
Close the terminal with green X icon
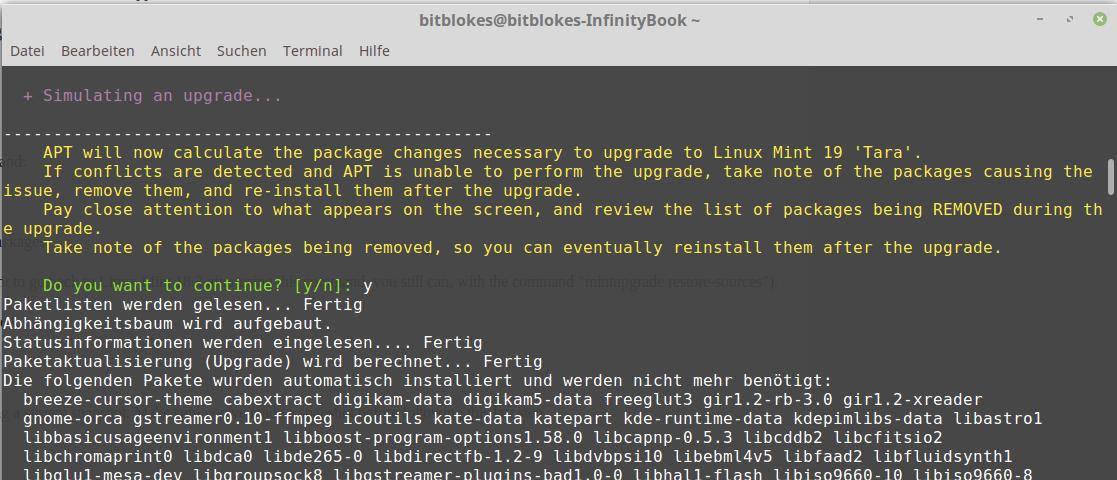tap(1100, 20)
